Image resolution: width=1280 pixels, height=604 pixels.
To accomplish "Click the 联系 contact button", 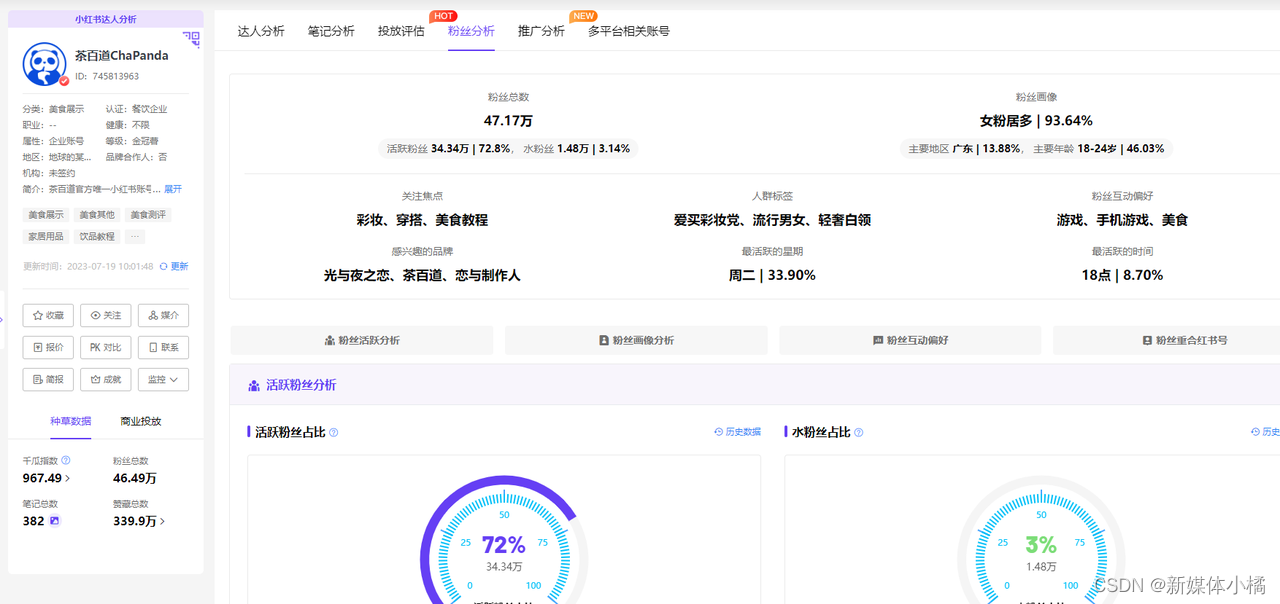I will [163, 347].
